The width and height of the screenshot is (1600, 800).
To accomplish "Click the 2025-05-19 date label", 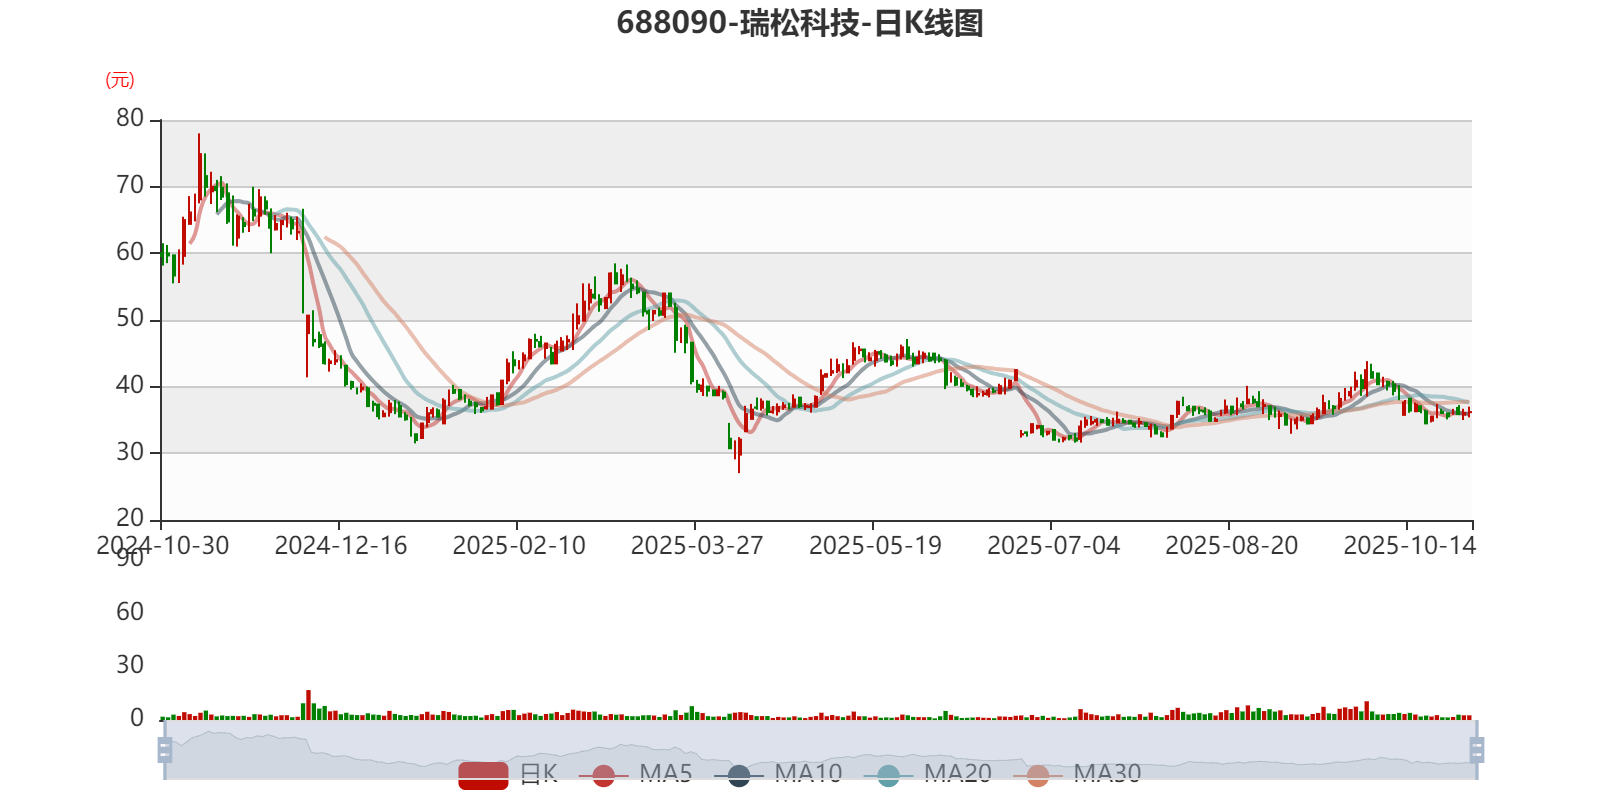I will [x=875, y=546].
